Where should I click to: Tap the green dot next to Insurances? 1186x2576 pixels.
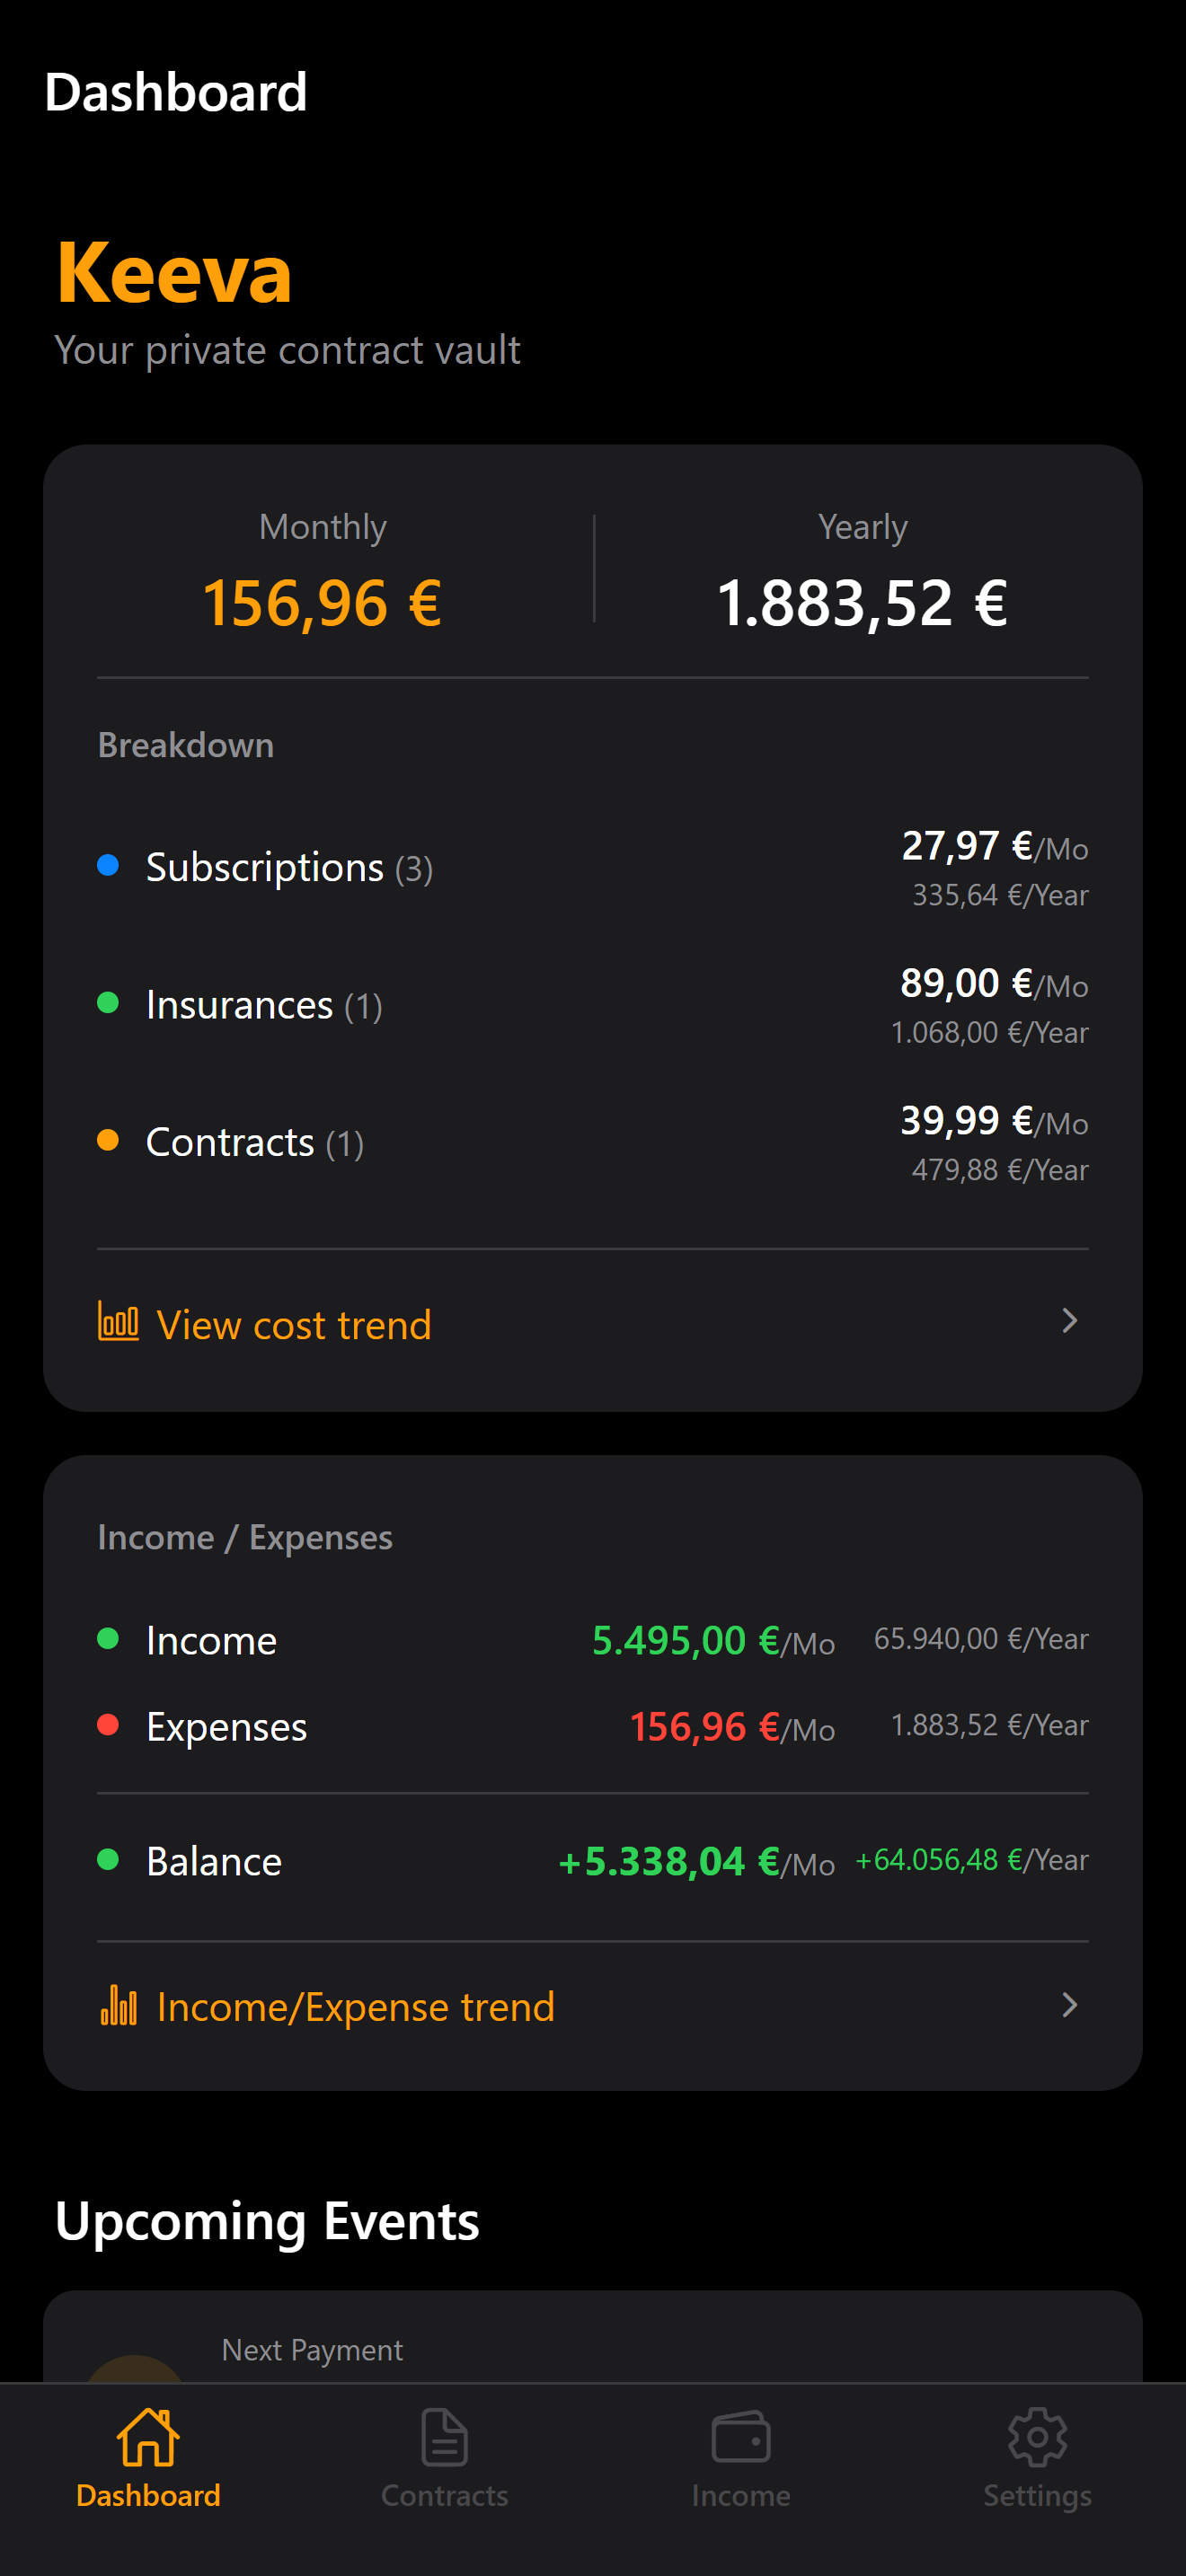pyautogui.click(x=108, y=1002)
